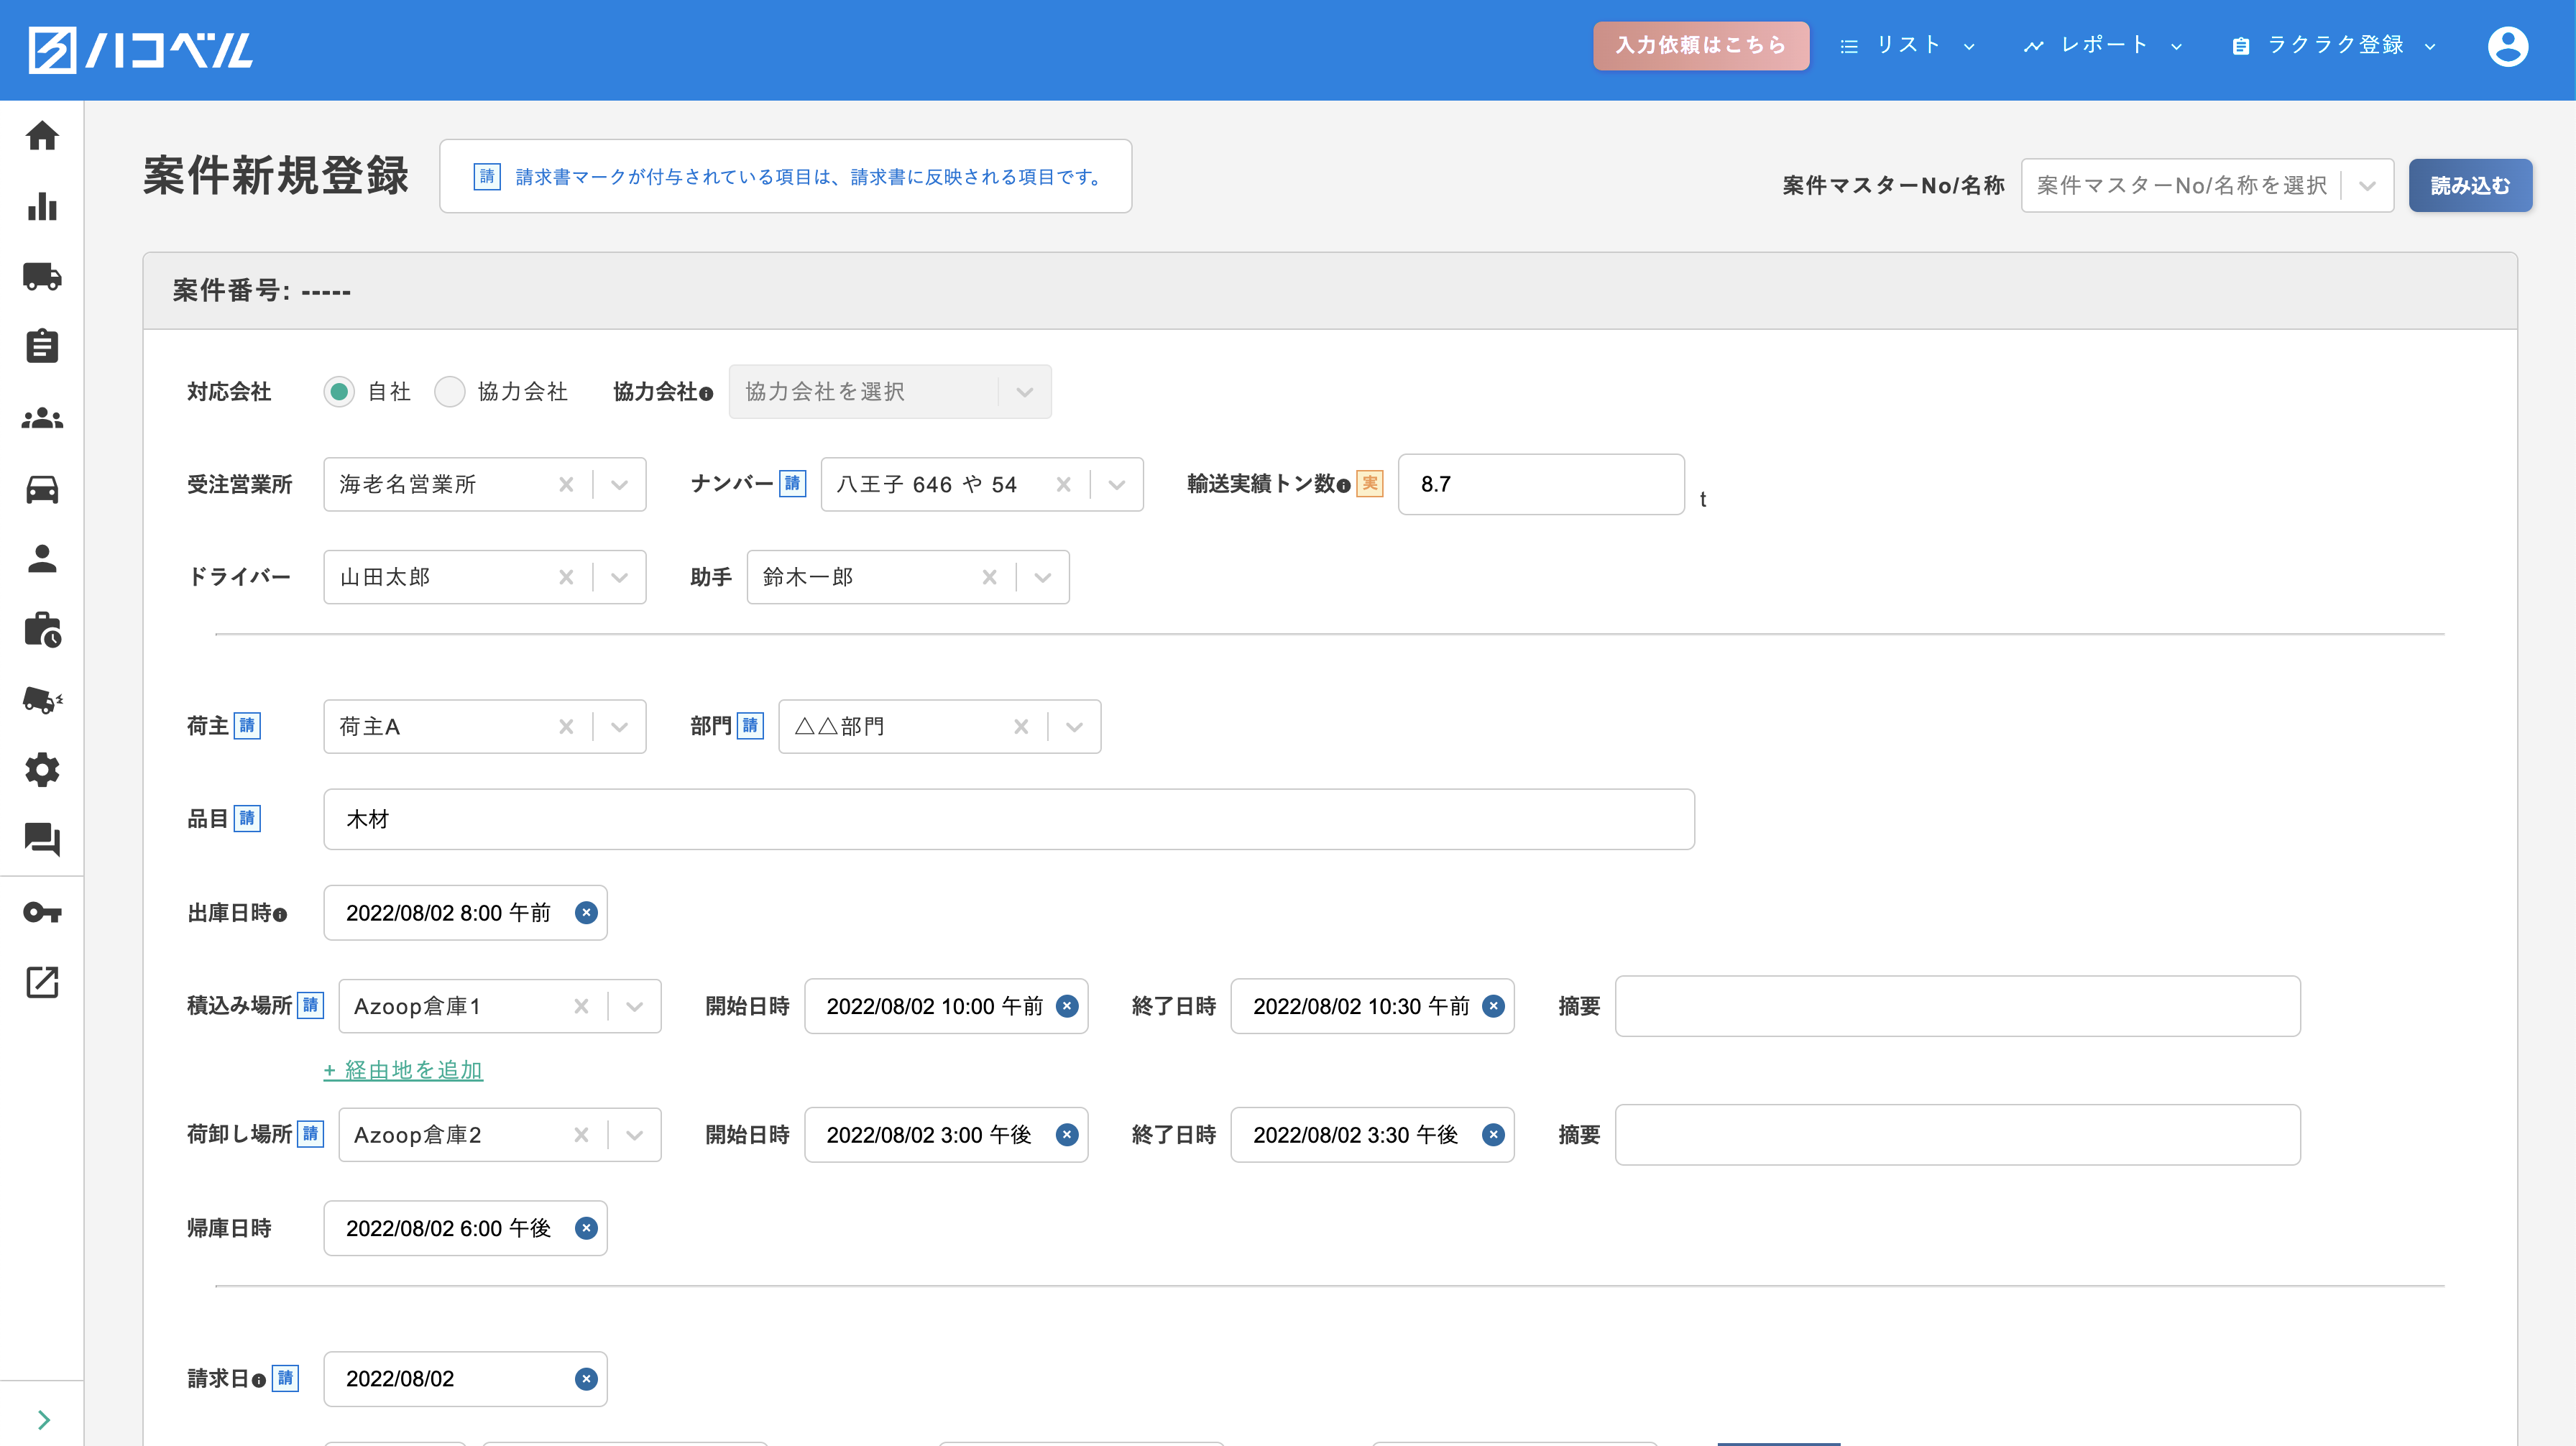This screenshot has width=2576, height=1446.
Task: Open the clipboard icon in sidebar
Action: (42, 346)
